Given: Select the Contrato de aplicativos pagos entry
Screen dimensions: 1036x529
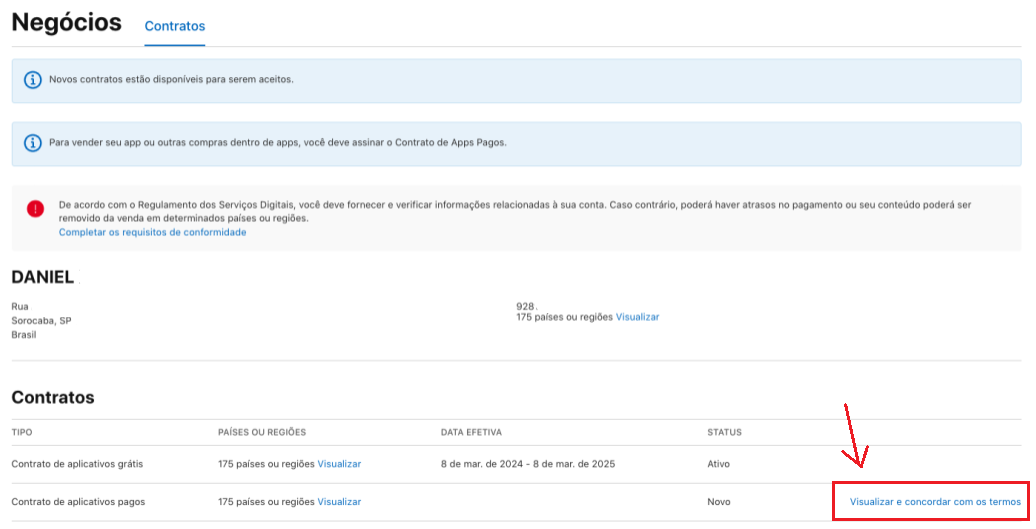Looking at the screenshot, I should [x=78, y=501].
